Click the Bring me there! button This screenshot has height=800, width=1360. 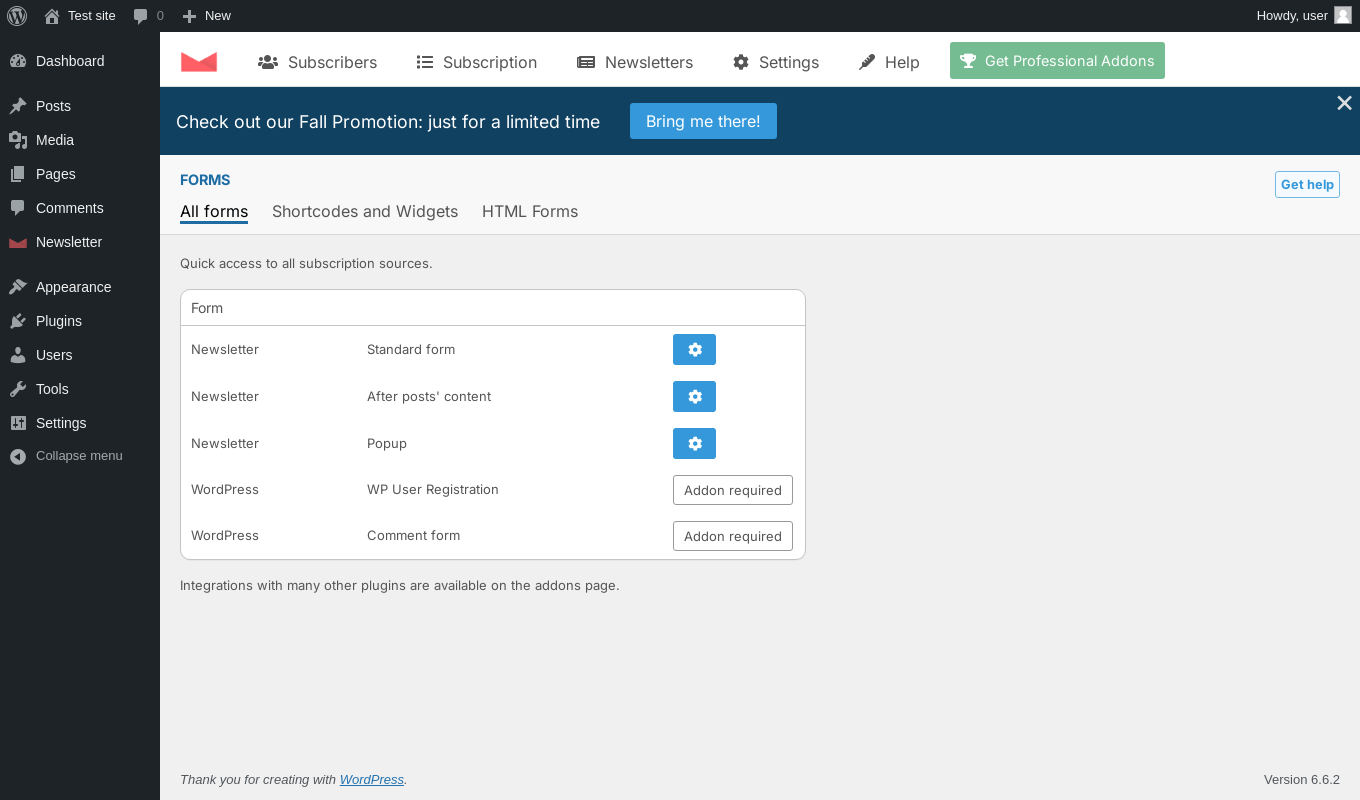pyautogui.click(x=703, y=121)
